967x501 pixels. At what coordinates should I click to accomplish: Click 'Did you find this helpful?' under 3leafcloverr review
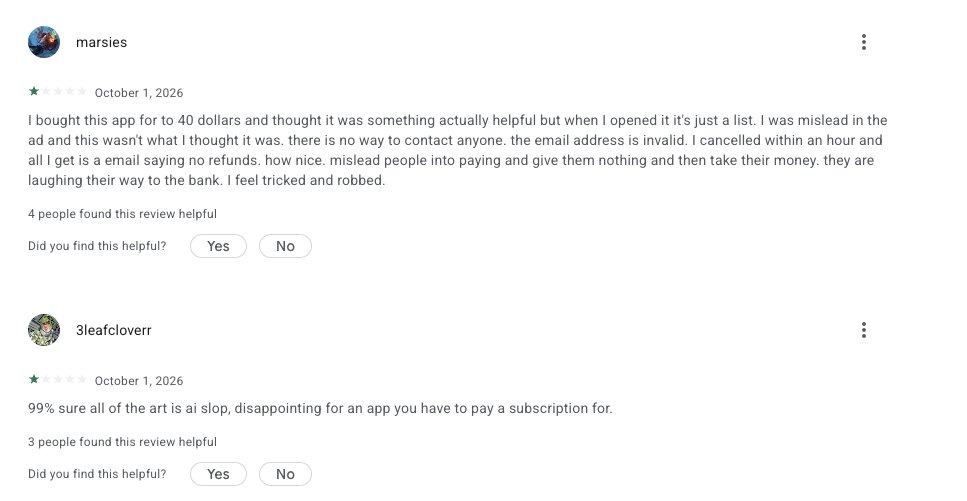tap(97, 474)
